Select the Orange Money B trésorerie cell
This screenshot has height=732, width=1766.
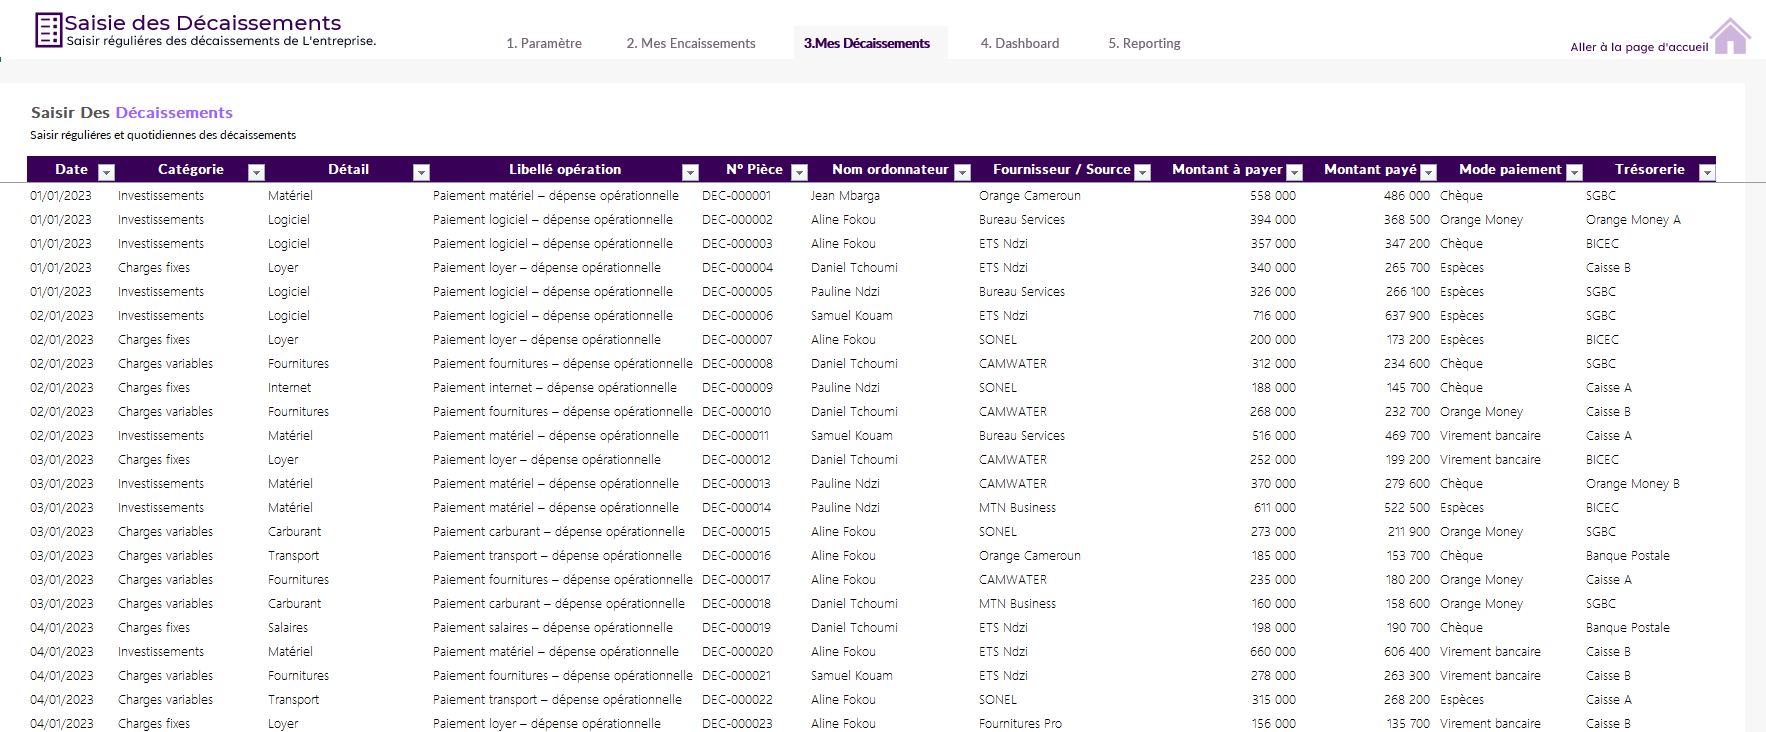pyautogui.click(x=1633, y=484)
